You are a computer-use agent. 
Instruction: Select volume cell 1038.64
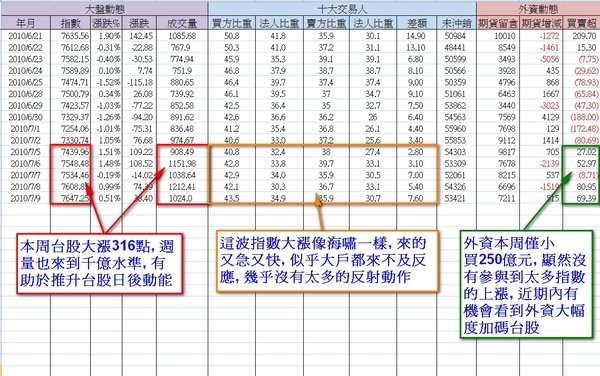[182, 175]
